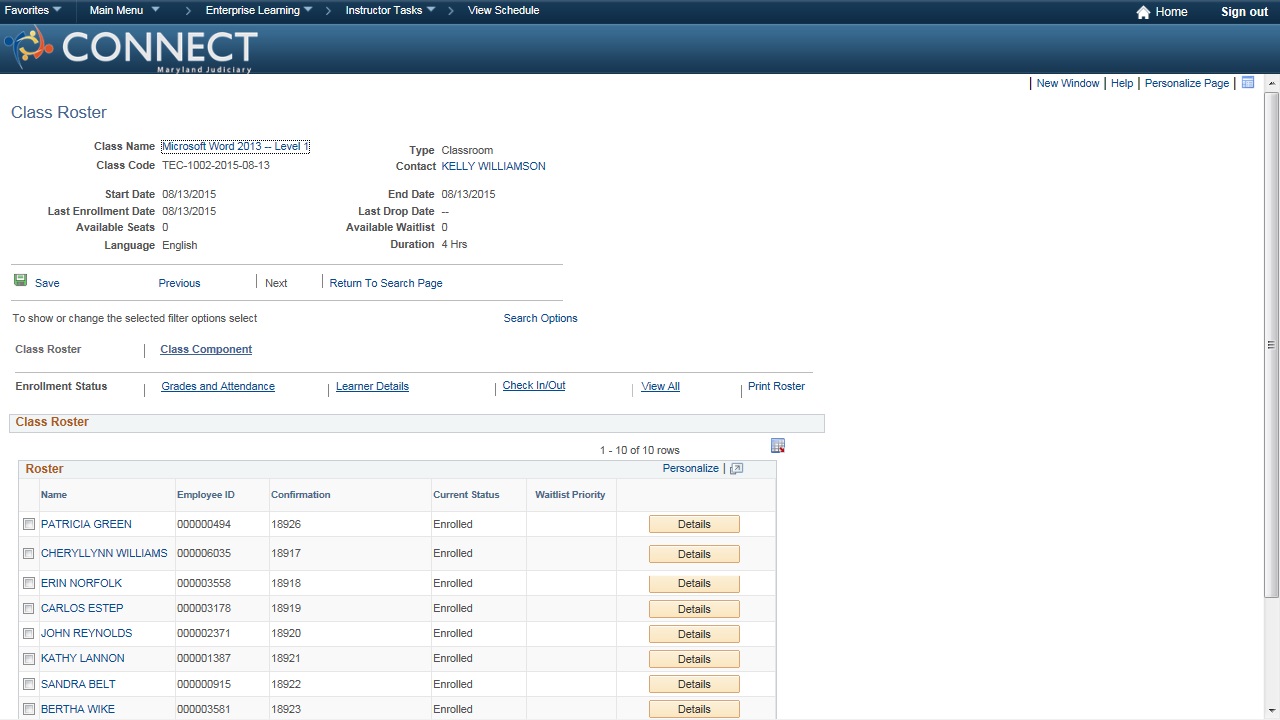Image resolution: width=1280 pixels, height=720 pixels.
Task: Click vertical scrollbar thumb
Action: pyautogui.click(x=1271, y=345)
